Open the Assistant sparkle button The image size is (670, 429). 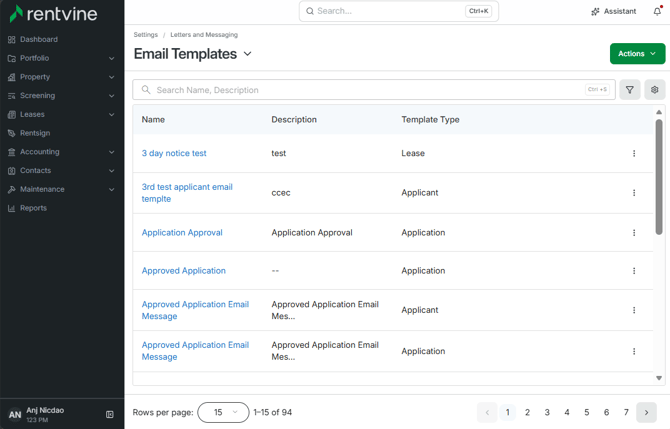(x=614, y=12)
